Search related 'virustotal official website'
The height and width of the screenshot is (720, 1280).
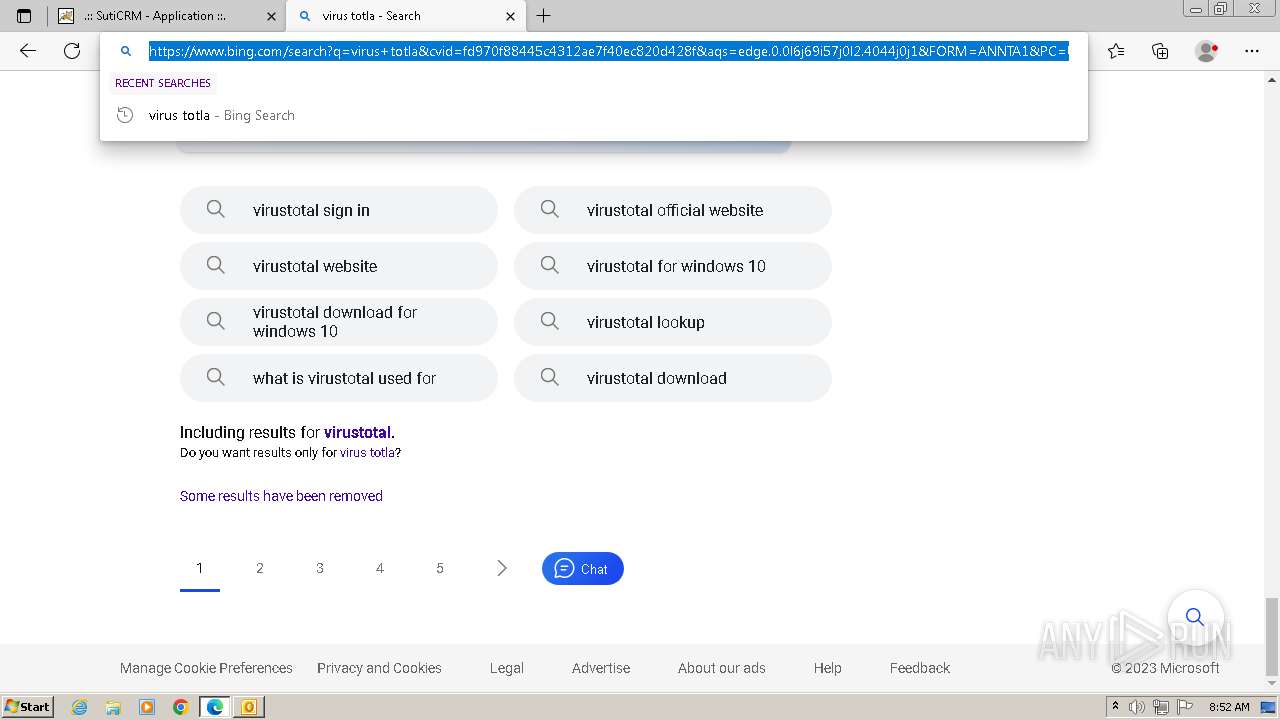click(673, 210)
